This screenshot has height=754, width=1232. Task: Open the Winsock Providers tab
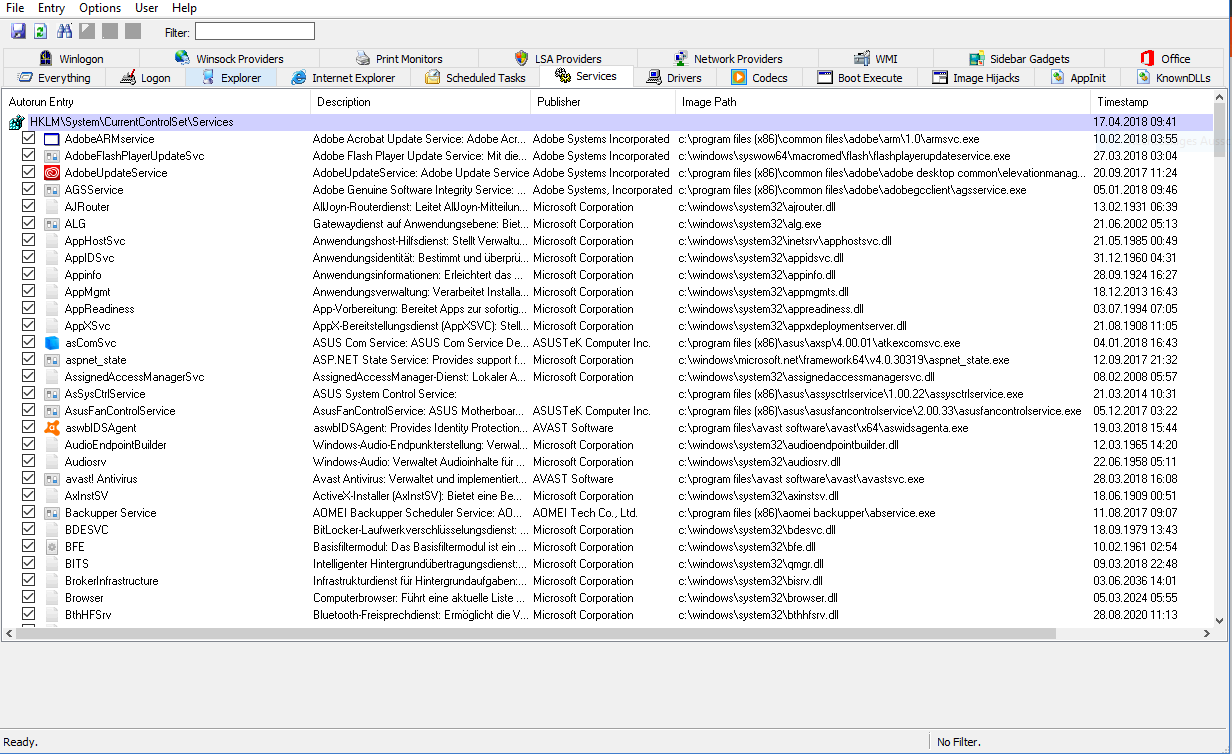pos(228,59)
